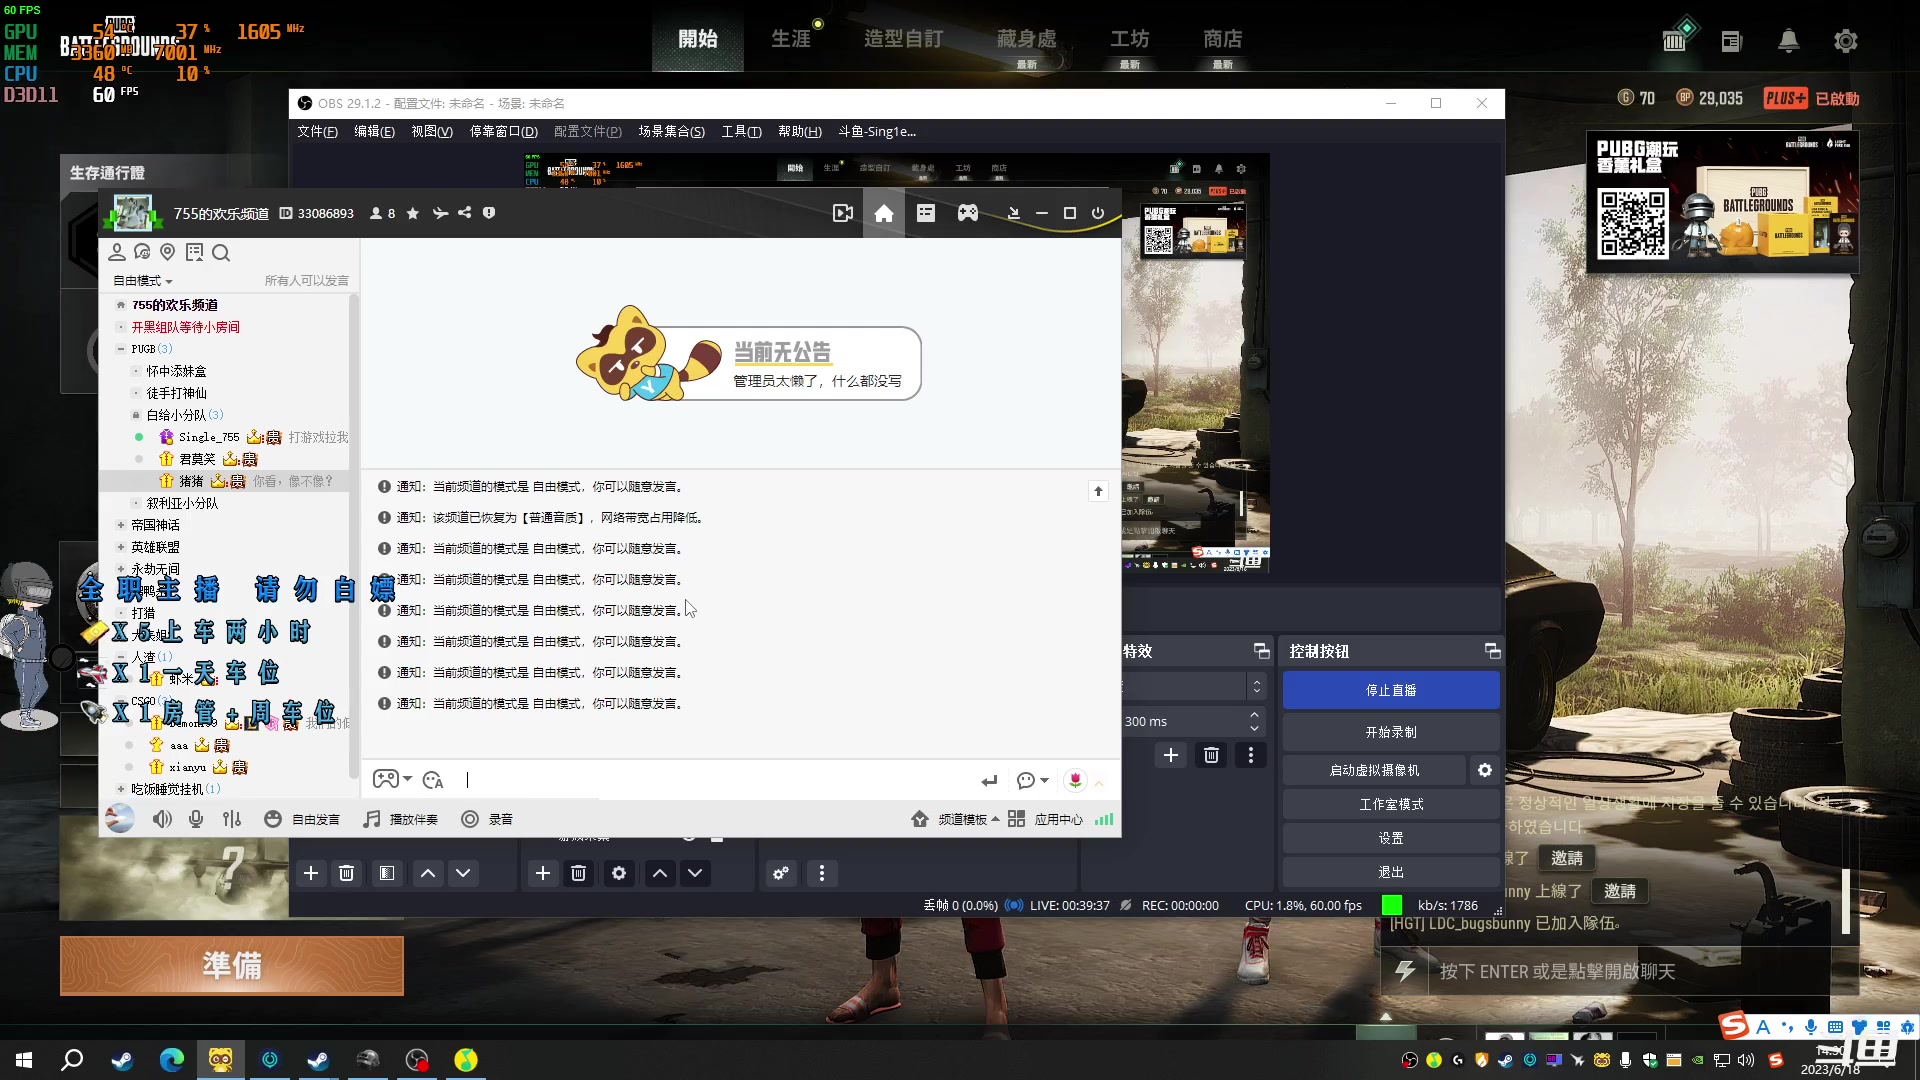Open the game controller dropdown in chat input
1920x1080 pixels.
click(392, 779)
